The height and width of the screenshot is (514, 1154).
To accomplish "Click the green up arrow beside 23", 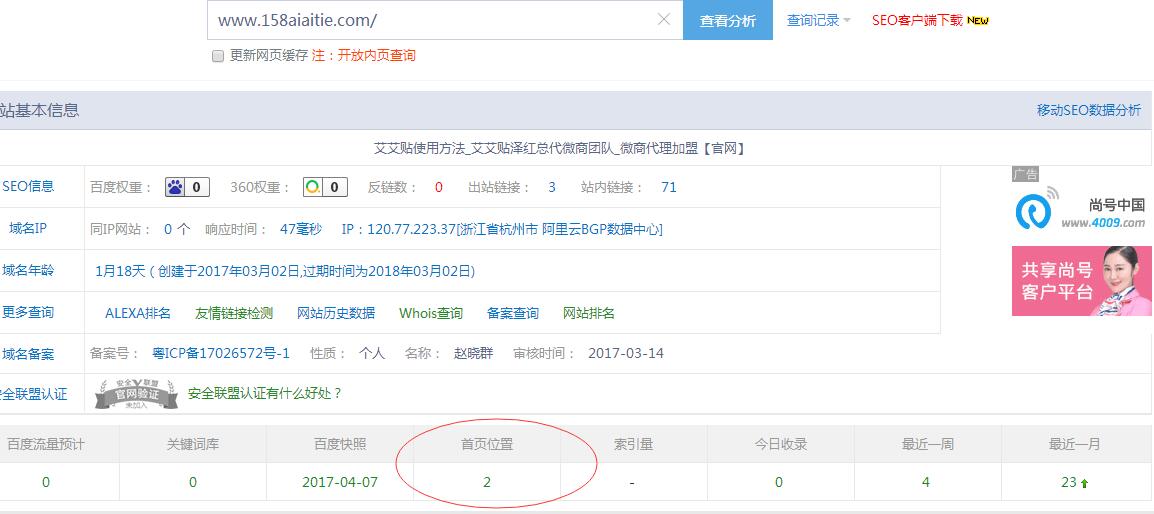I will (x=1084, y=483).
